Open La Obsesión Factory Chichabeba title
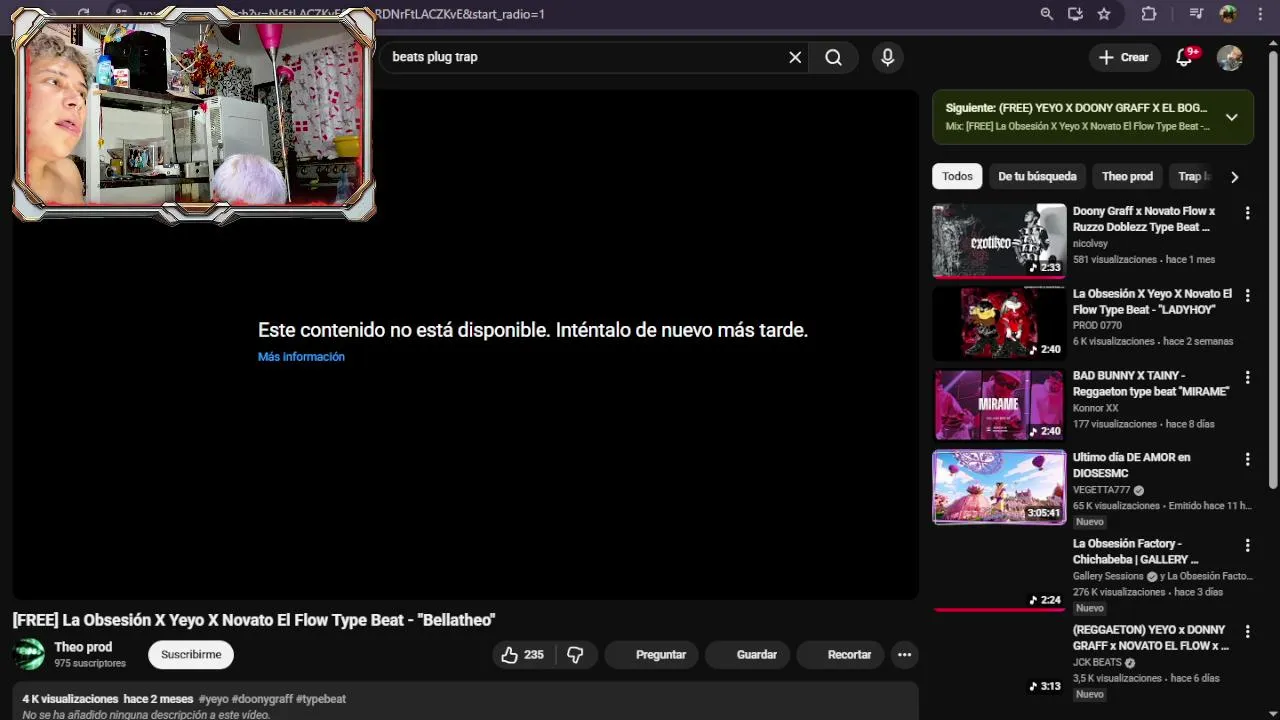 (1135, 552)
